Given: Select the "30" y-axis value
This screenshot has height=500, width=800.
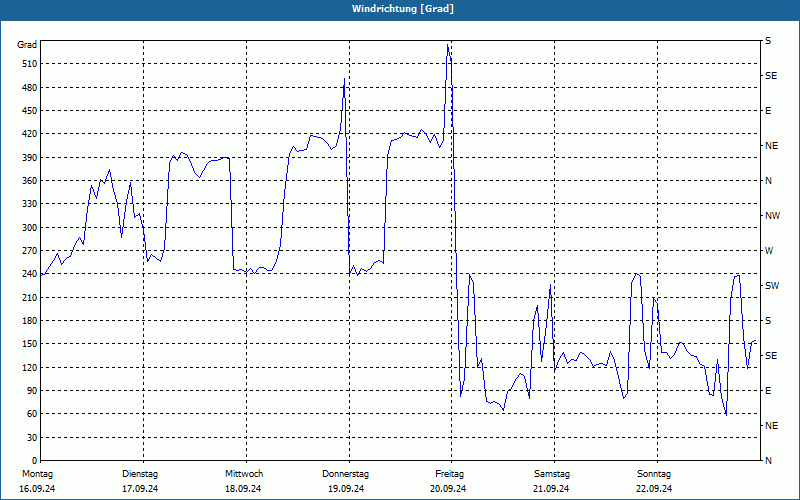Looking at the screenshot, I should pyautogui.click(x=32, y=437).
